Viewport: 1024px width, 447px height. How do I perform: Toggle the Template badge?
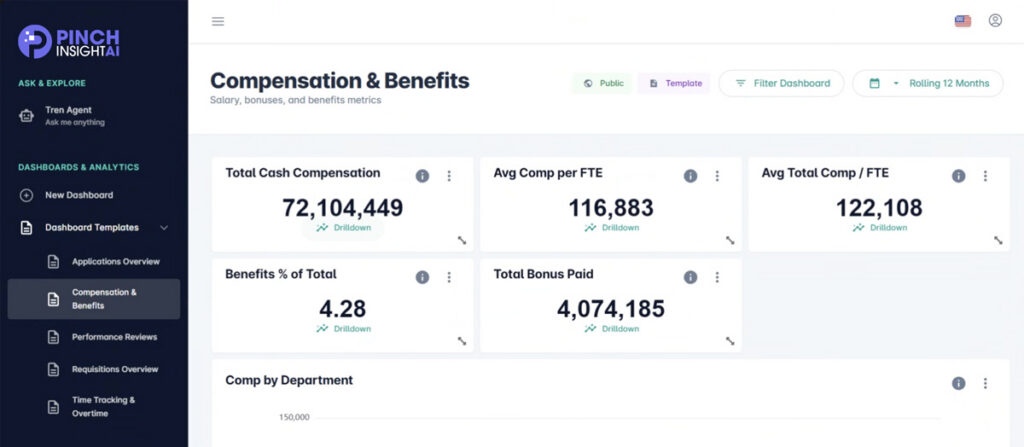click(x=675, y=83)
